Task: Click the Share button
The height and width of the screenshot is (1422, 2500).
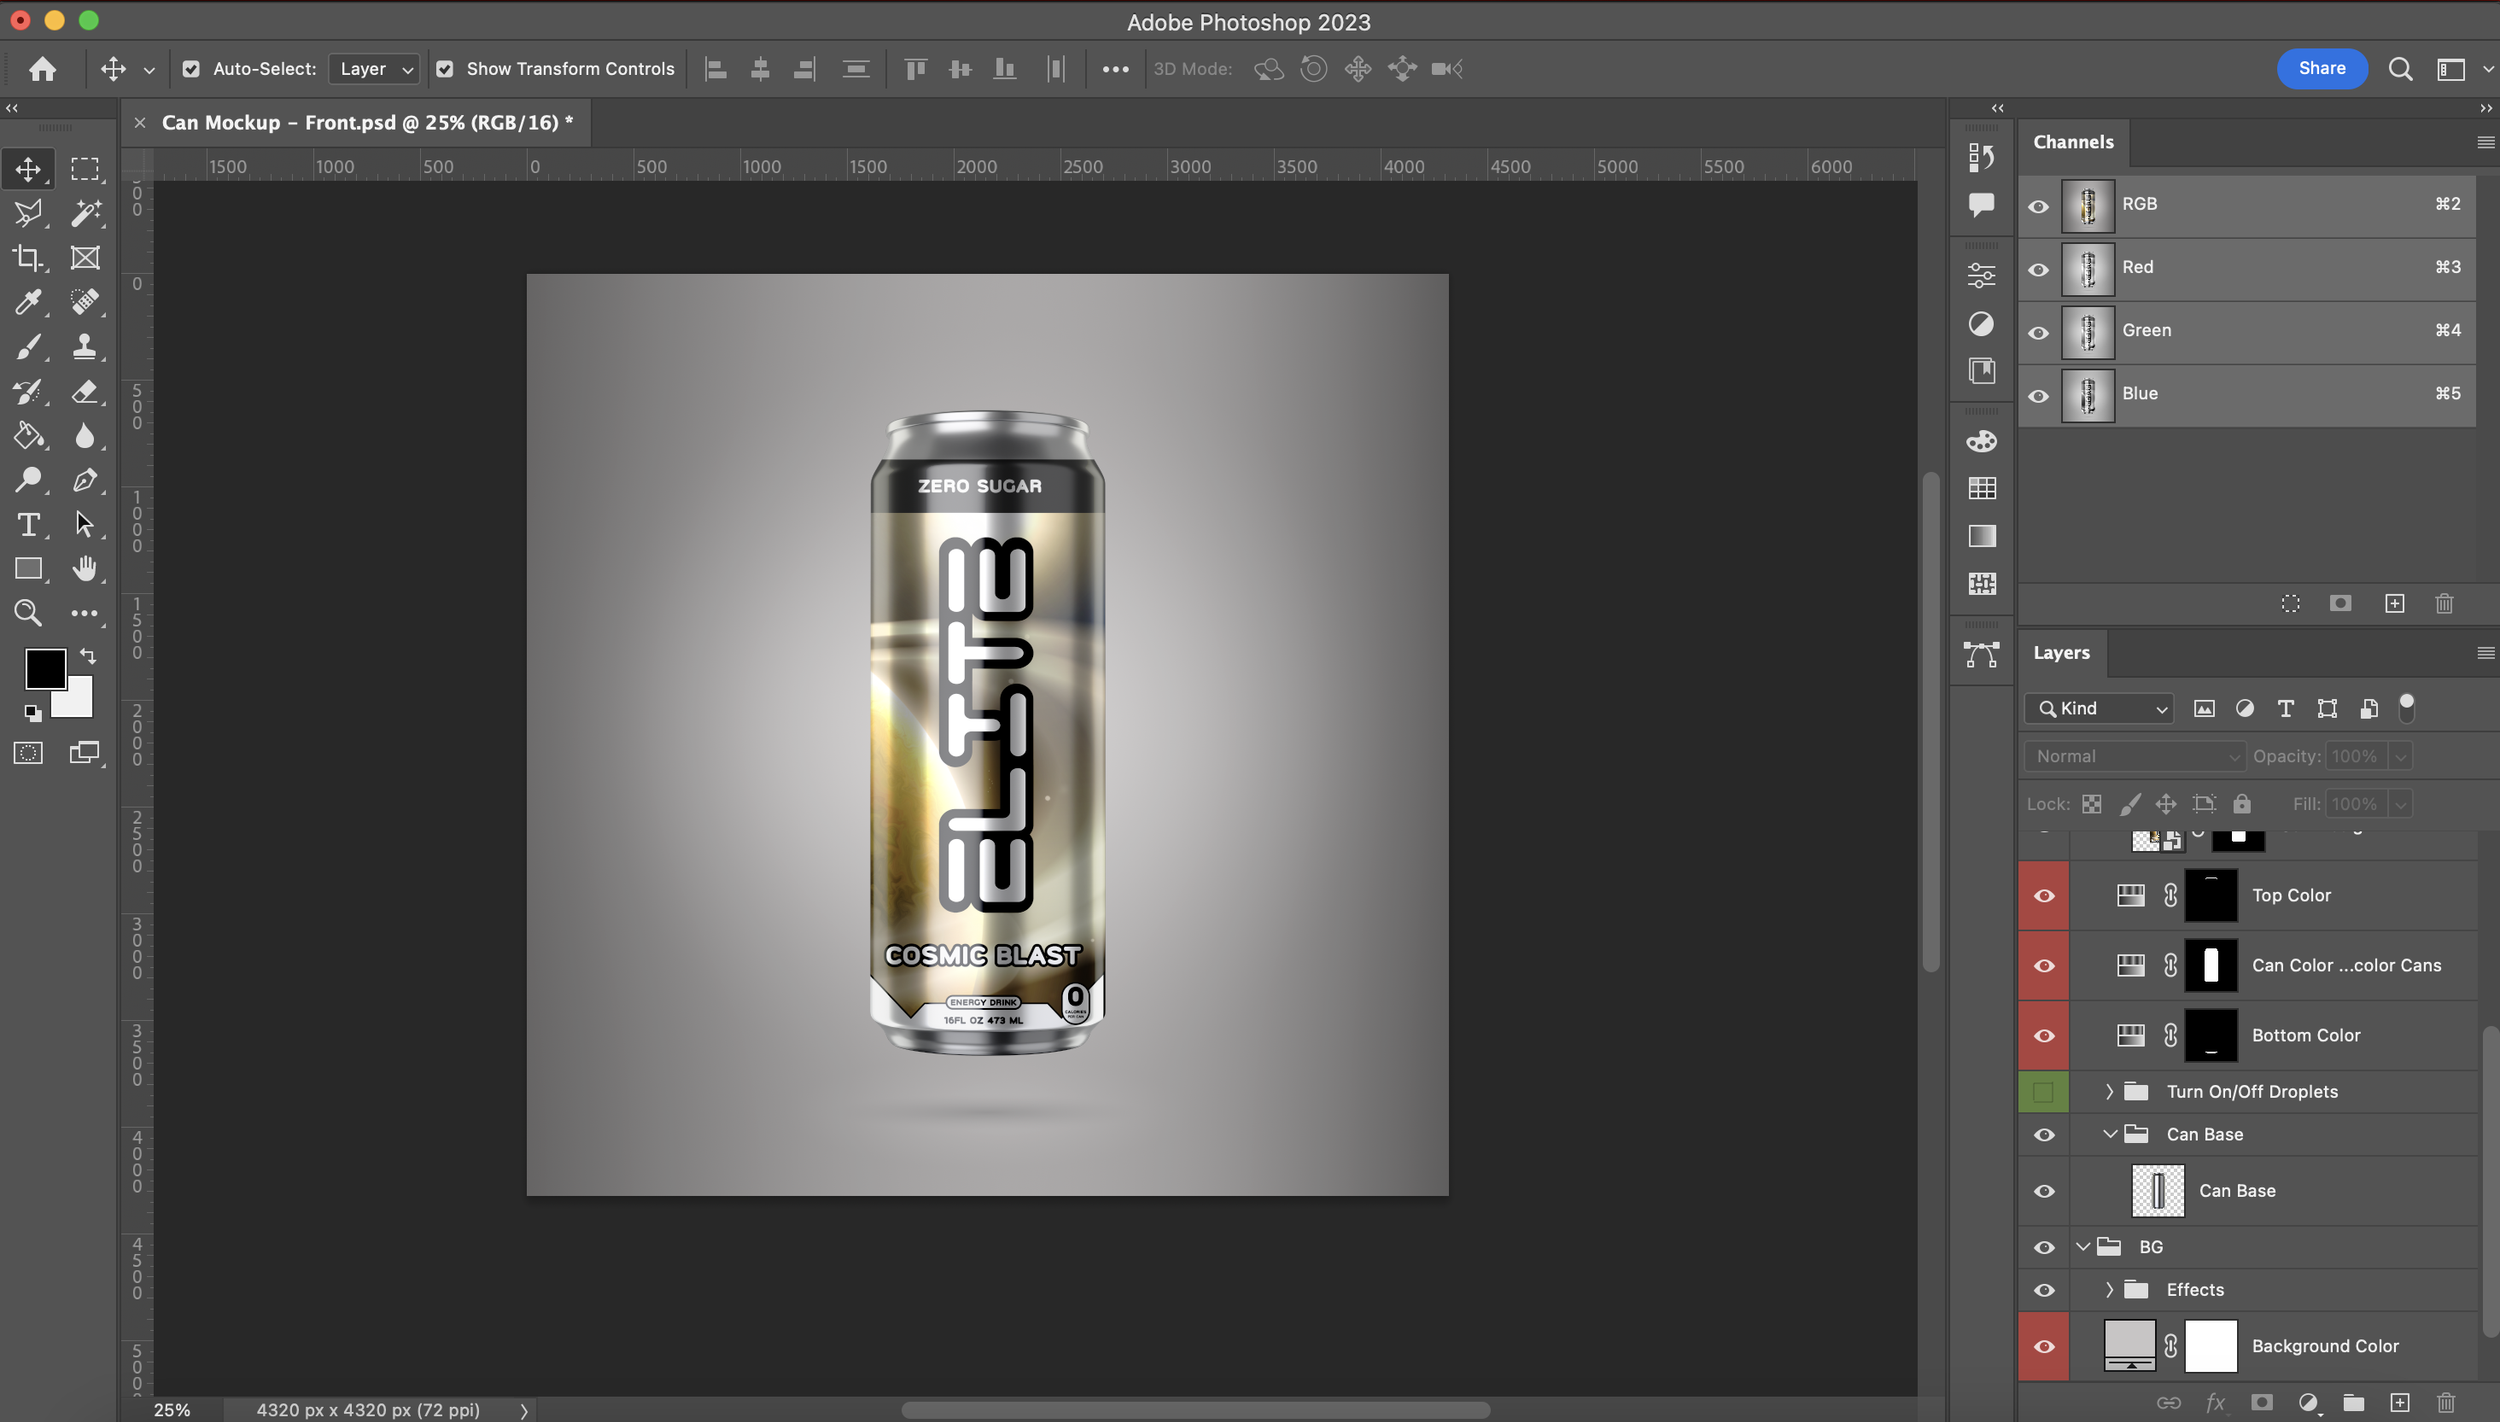Action: click(2321, 68)
